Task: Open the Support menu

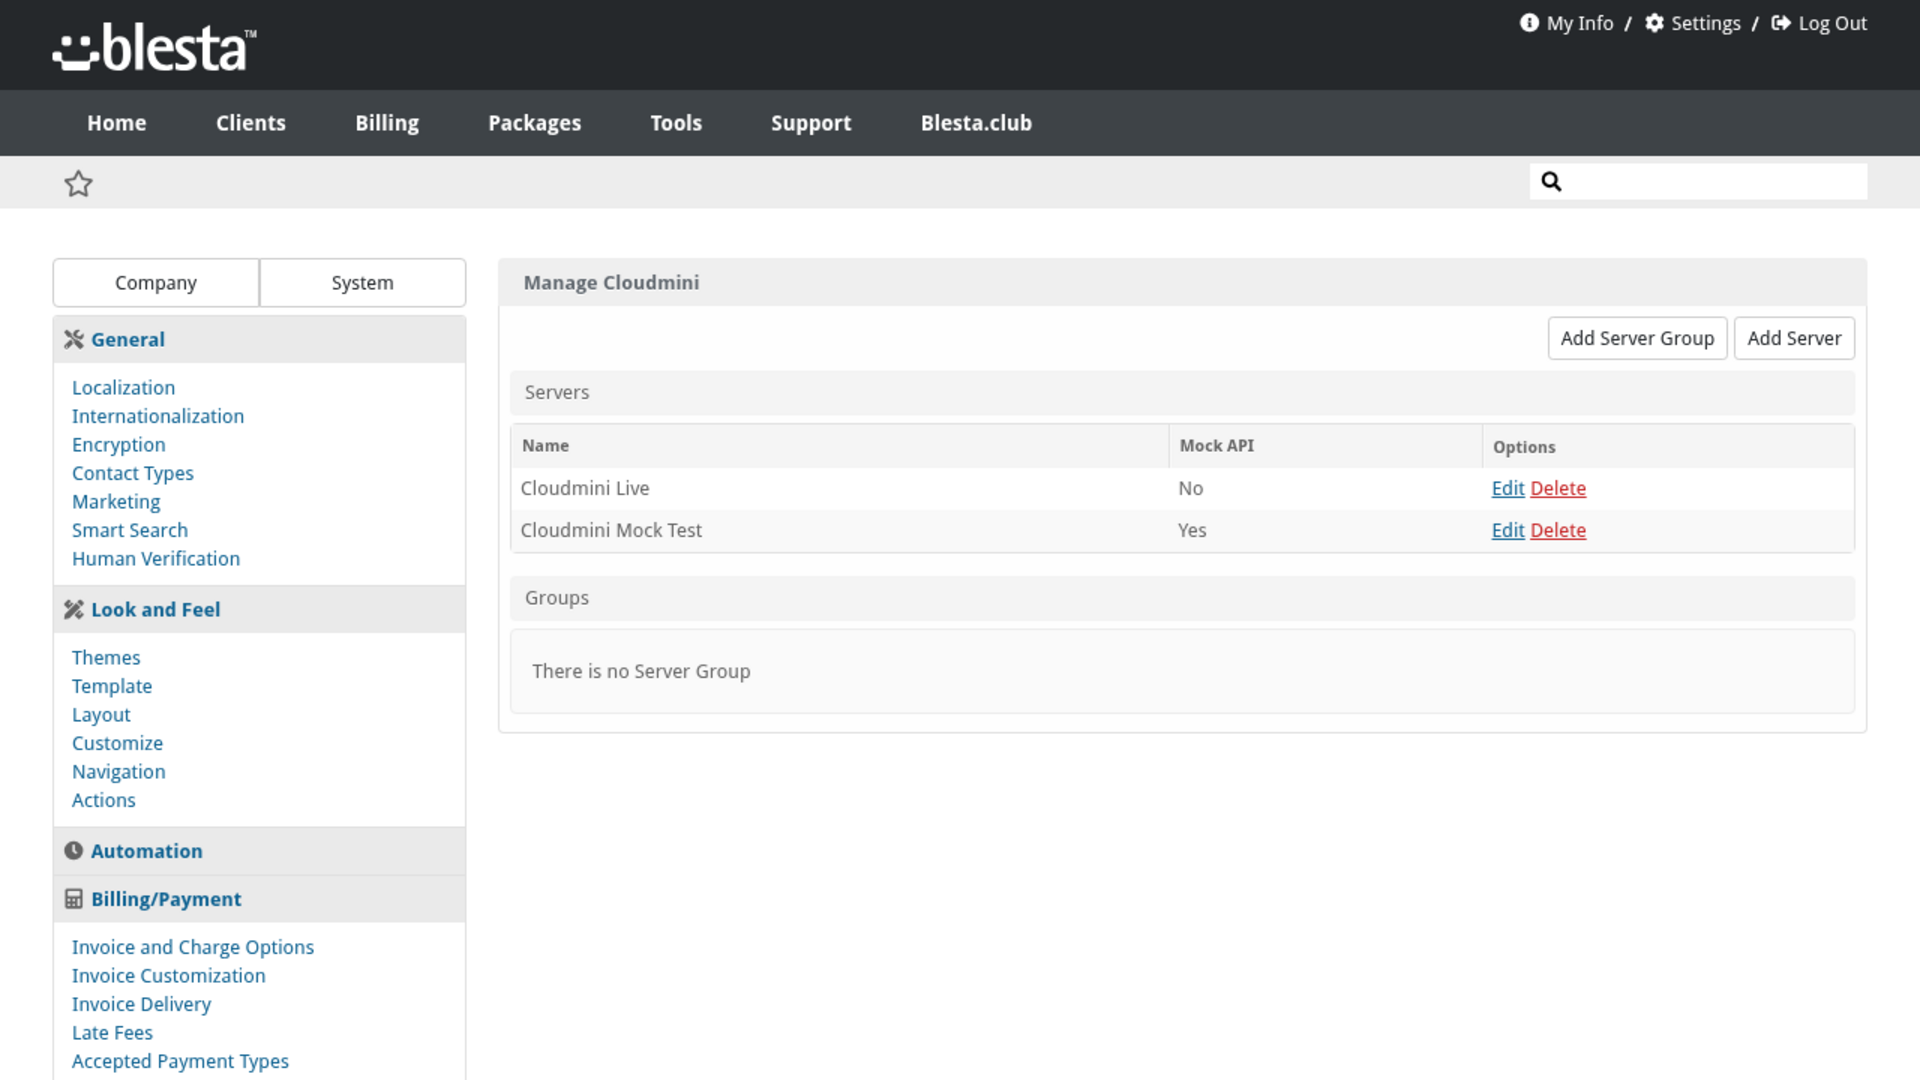Action: (811, 123)
